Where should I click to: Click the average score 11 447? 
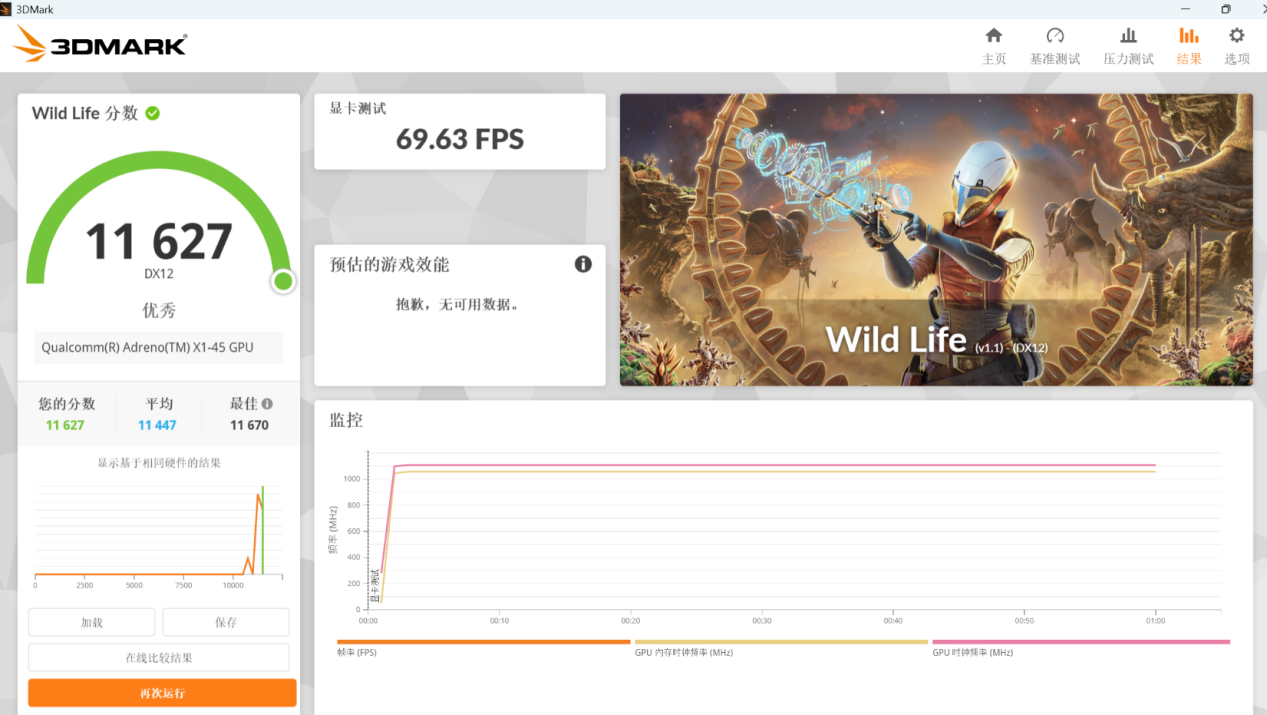click(x=157, y=425)
